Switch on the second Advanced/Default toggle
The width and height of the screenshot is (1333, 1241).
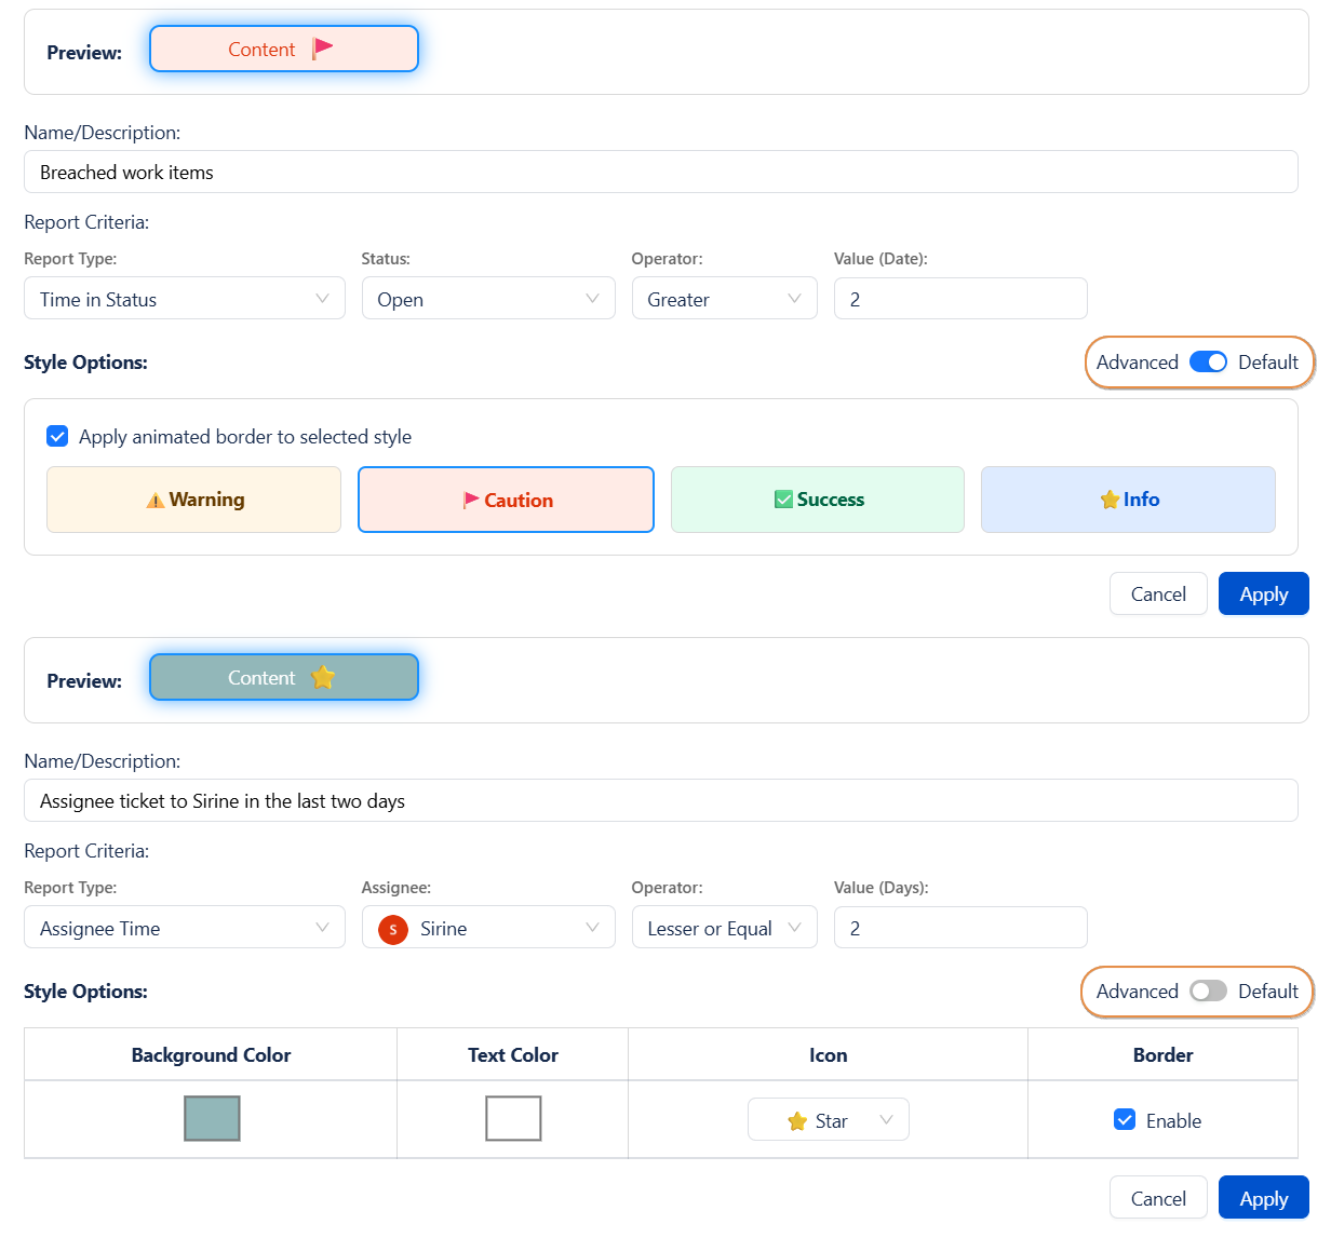[1208, 991]
